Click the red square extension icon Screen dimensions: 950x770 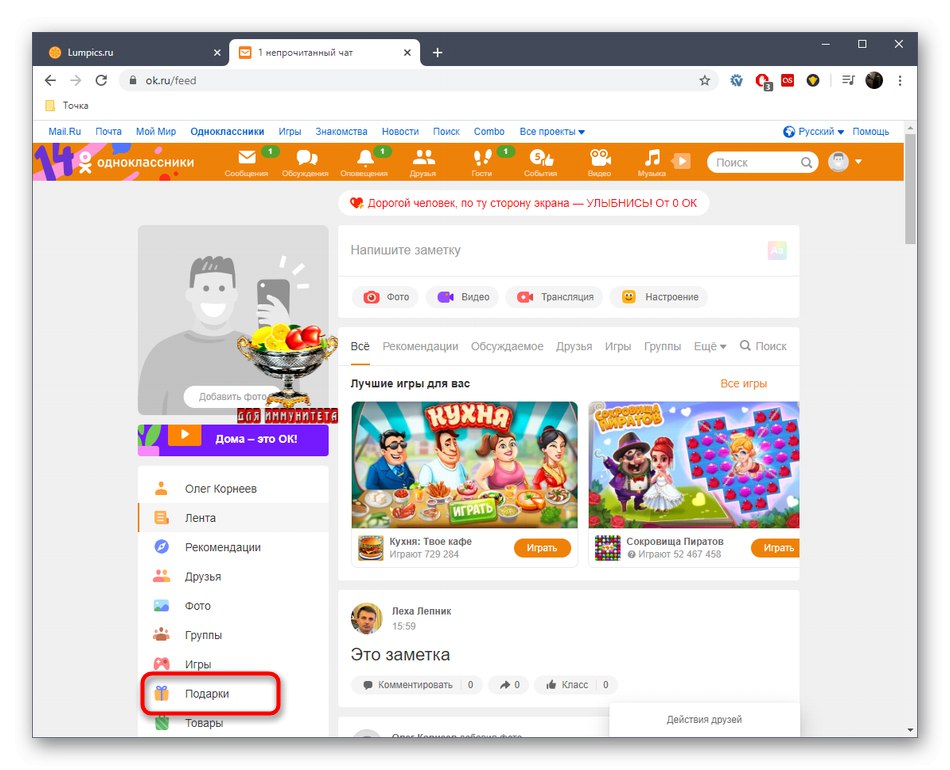[788, 80]
